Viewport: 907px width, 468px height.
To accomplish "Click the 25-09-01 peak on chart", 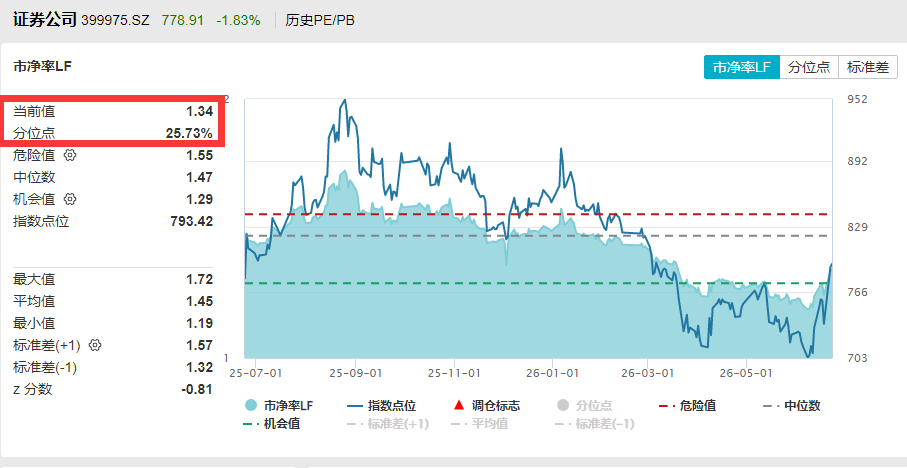I will click(x=345, y=101).
